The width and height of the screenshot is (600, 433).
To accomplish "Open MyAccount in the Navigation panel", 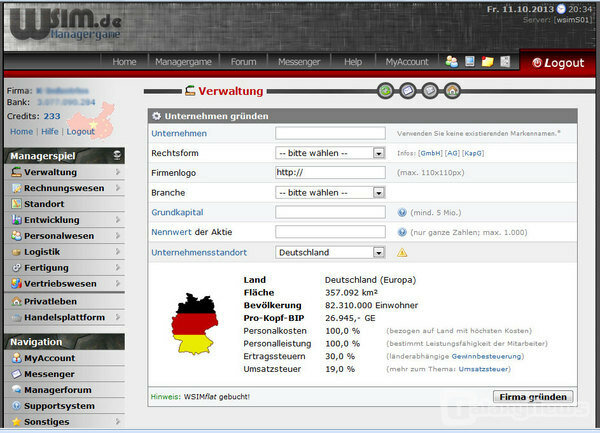I will point(50,358).
